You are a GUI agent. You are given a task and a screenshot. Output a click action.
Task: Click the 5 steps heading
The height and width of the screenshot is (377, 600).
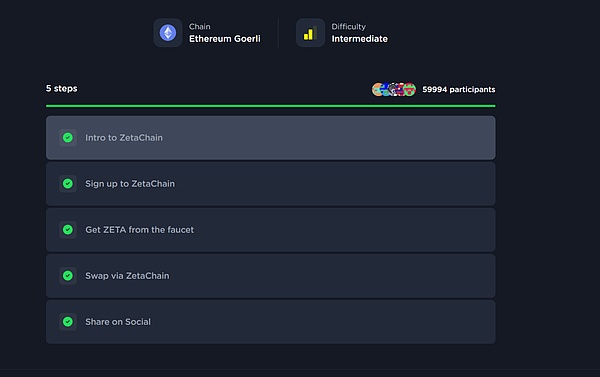coord(62,88)
